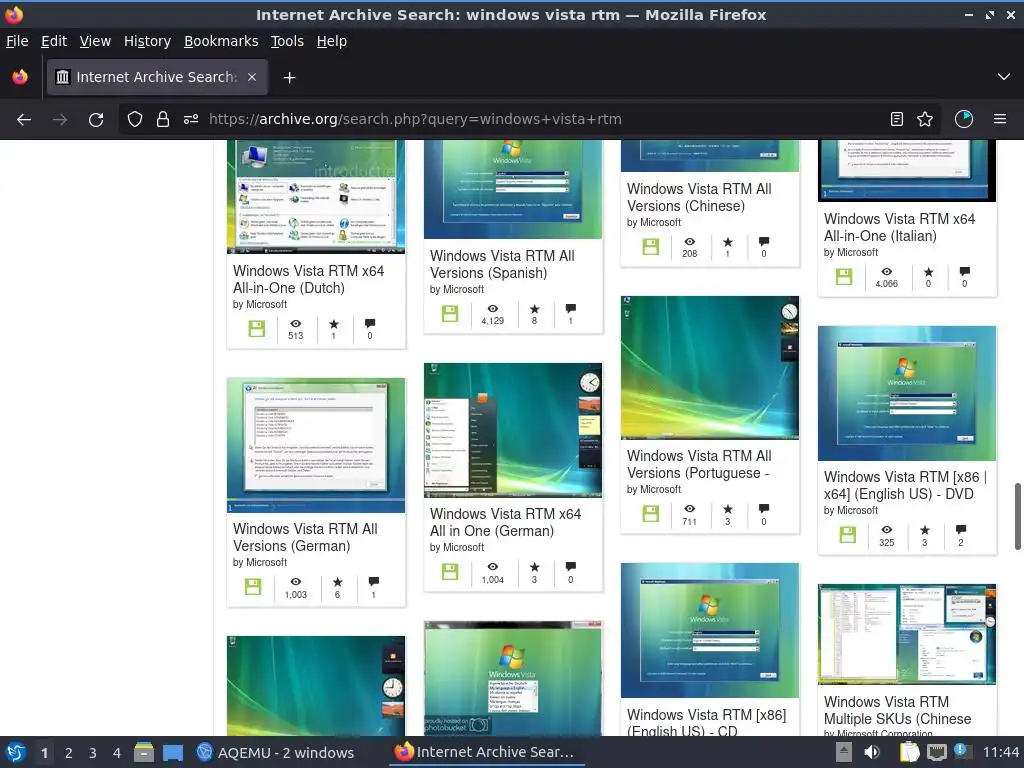The height and width of the screenshot is (768, 1024).
Task: Open the Bookmarks menu
Action: pos(221,41)
